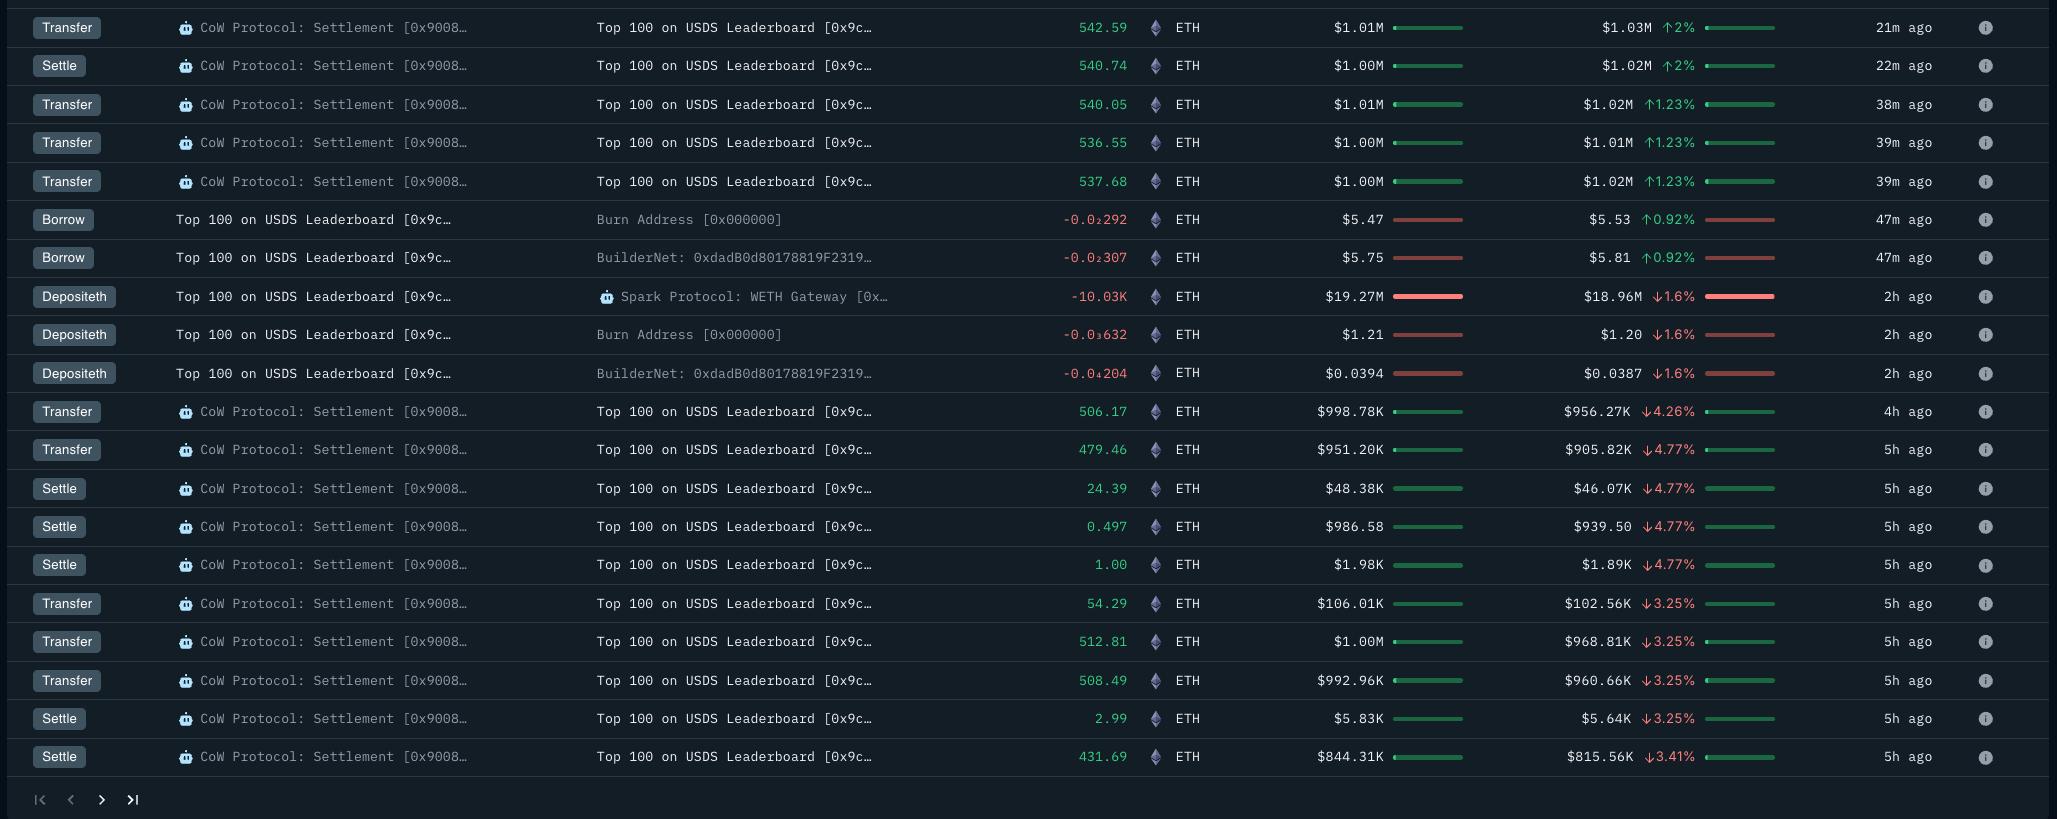Open Spark Protocol: WETH Gateway address link
This screenshot has width=2057, height=819.
coord(753,297)
